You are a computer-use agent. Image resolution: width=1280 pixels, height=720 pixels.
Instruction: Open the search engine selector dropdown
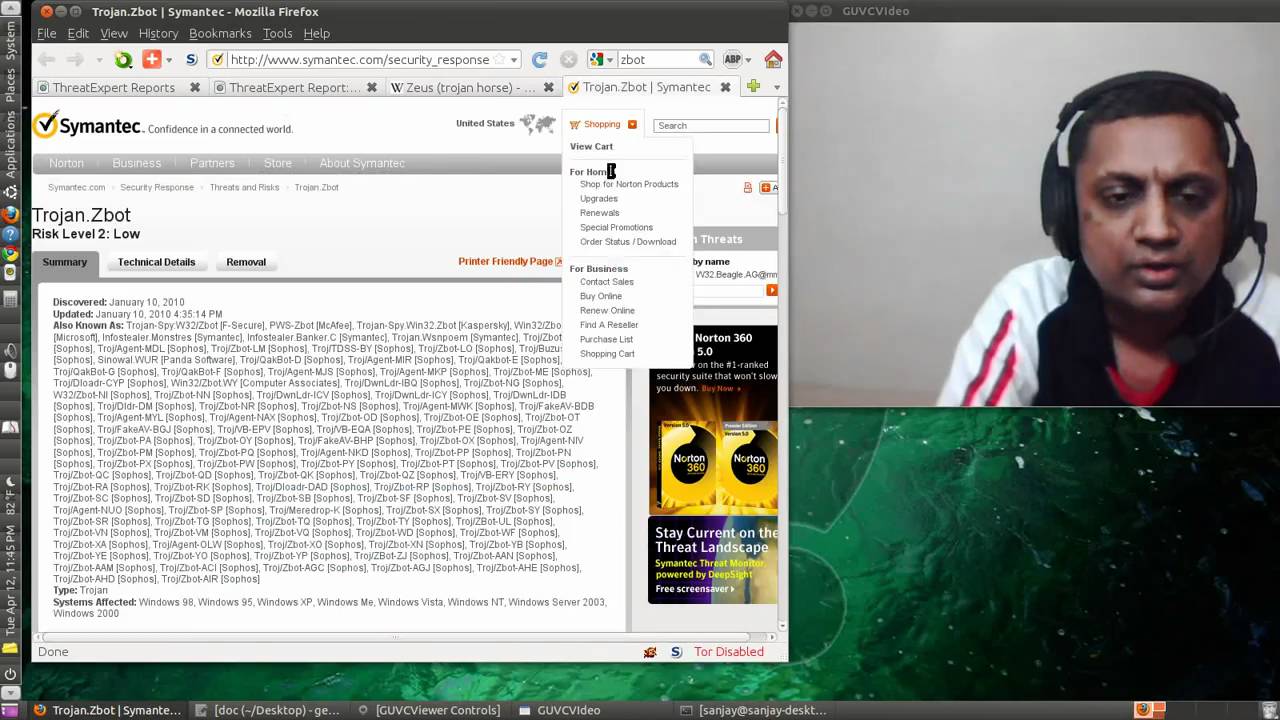609,60
